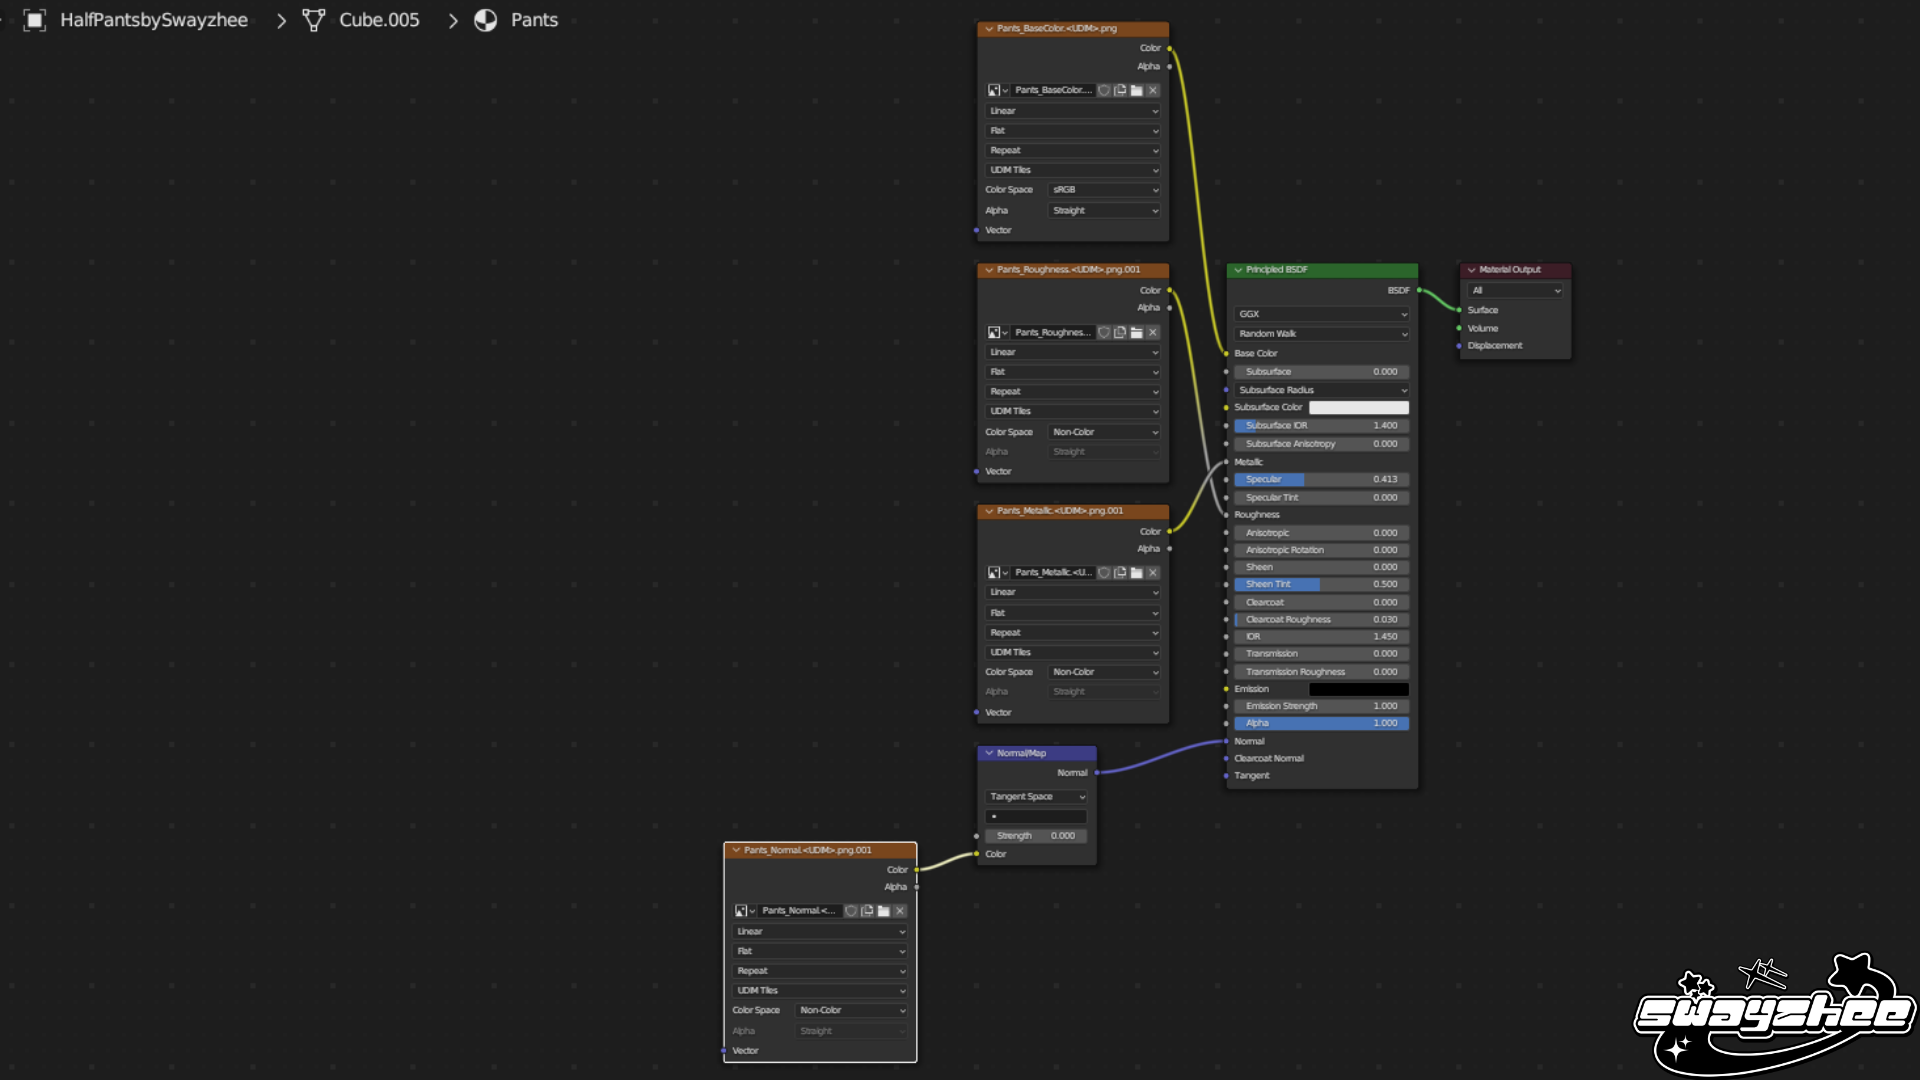Click the Emission Strength field at 1.000
The image size is (1920, 1080).
(1322, 707)
